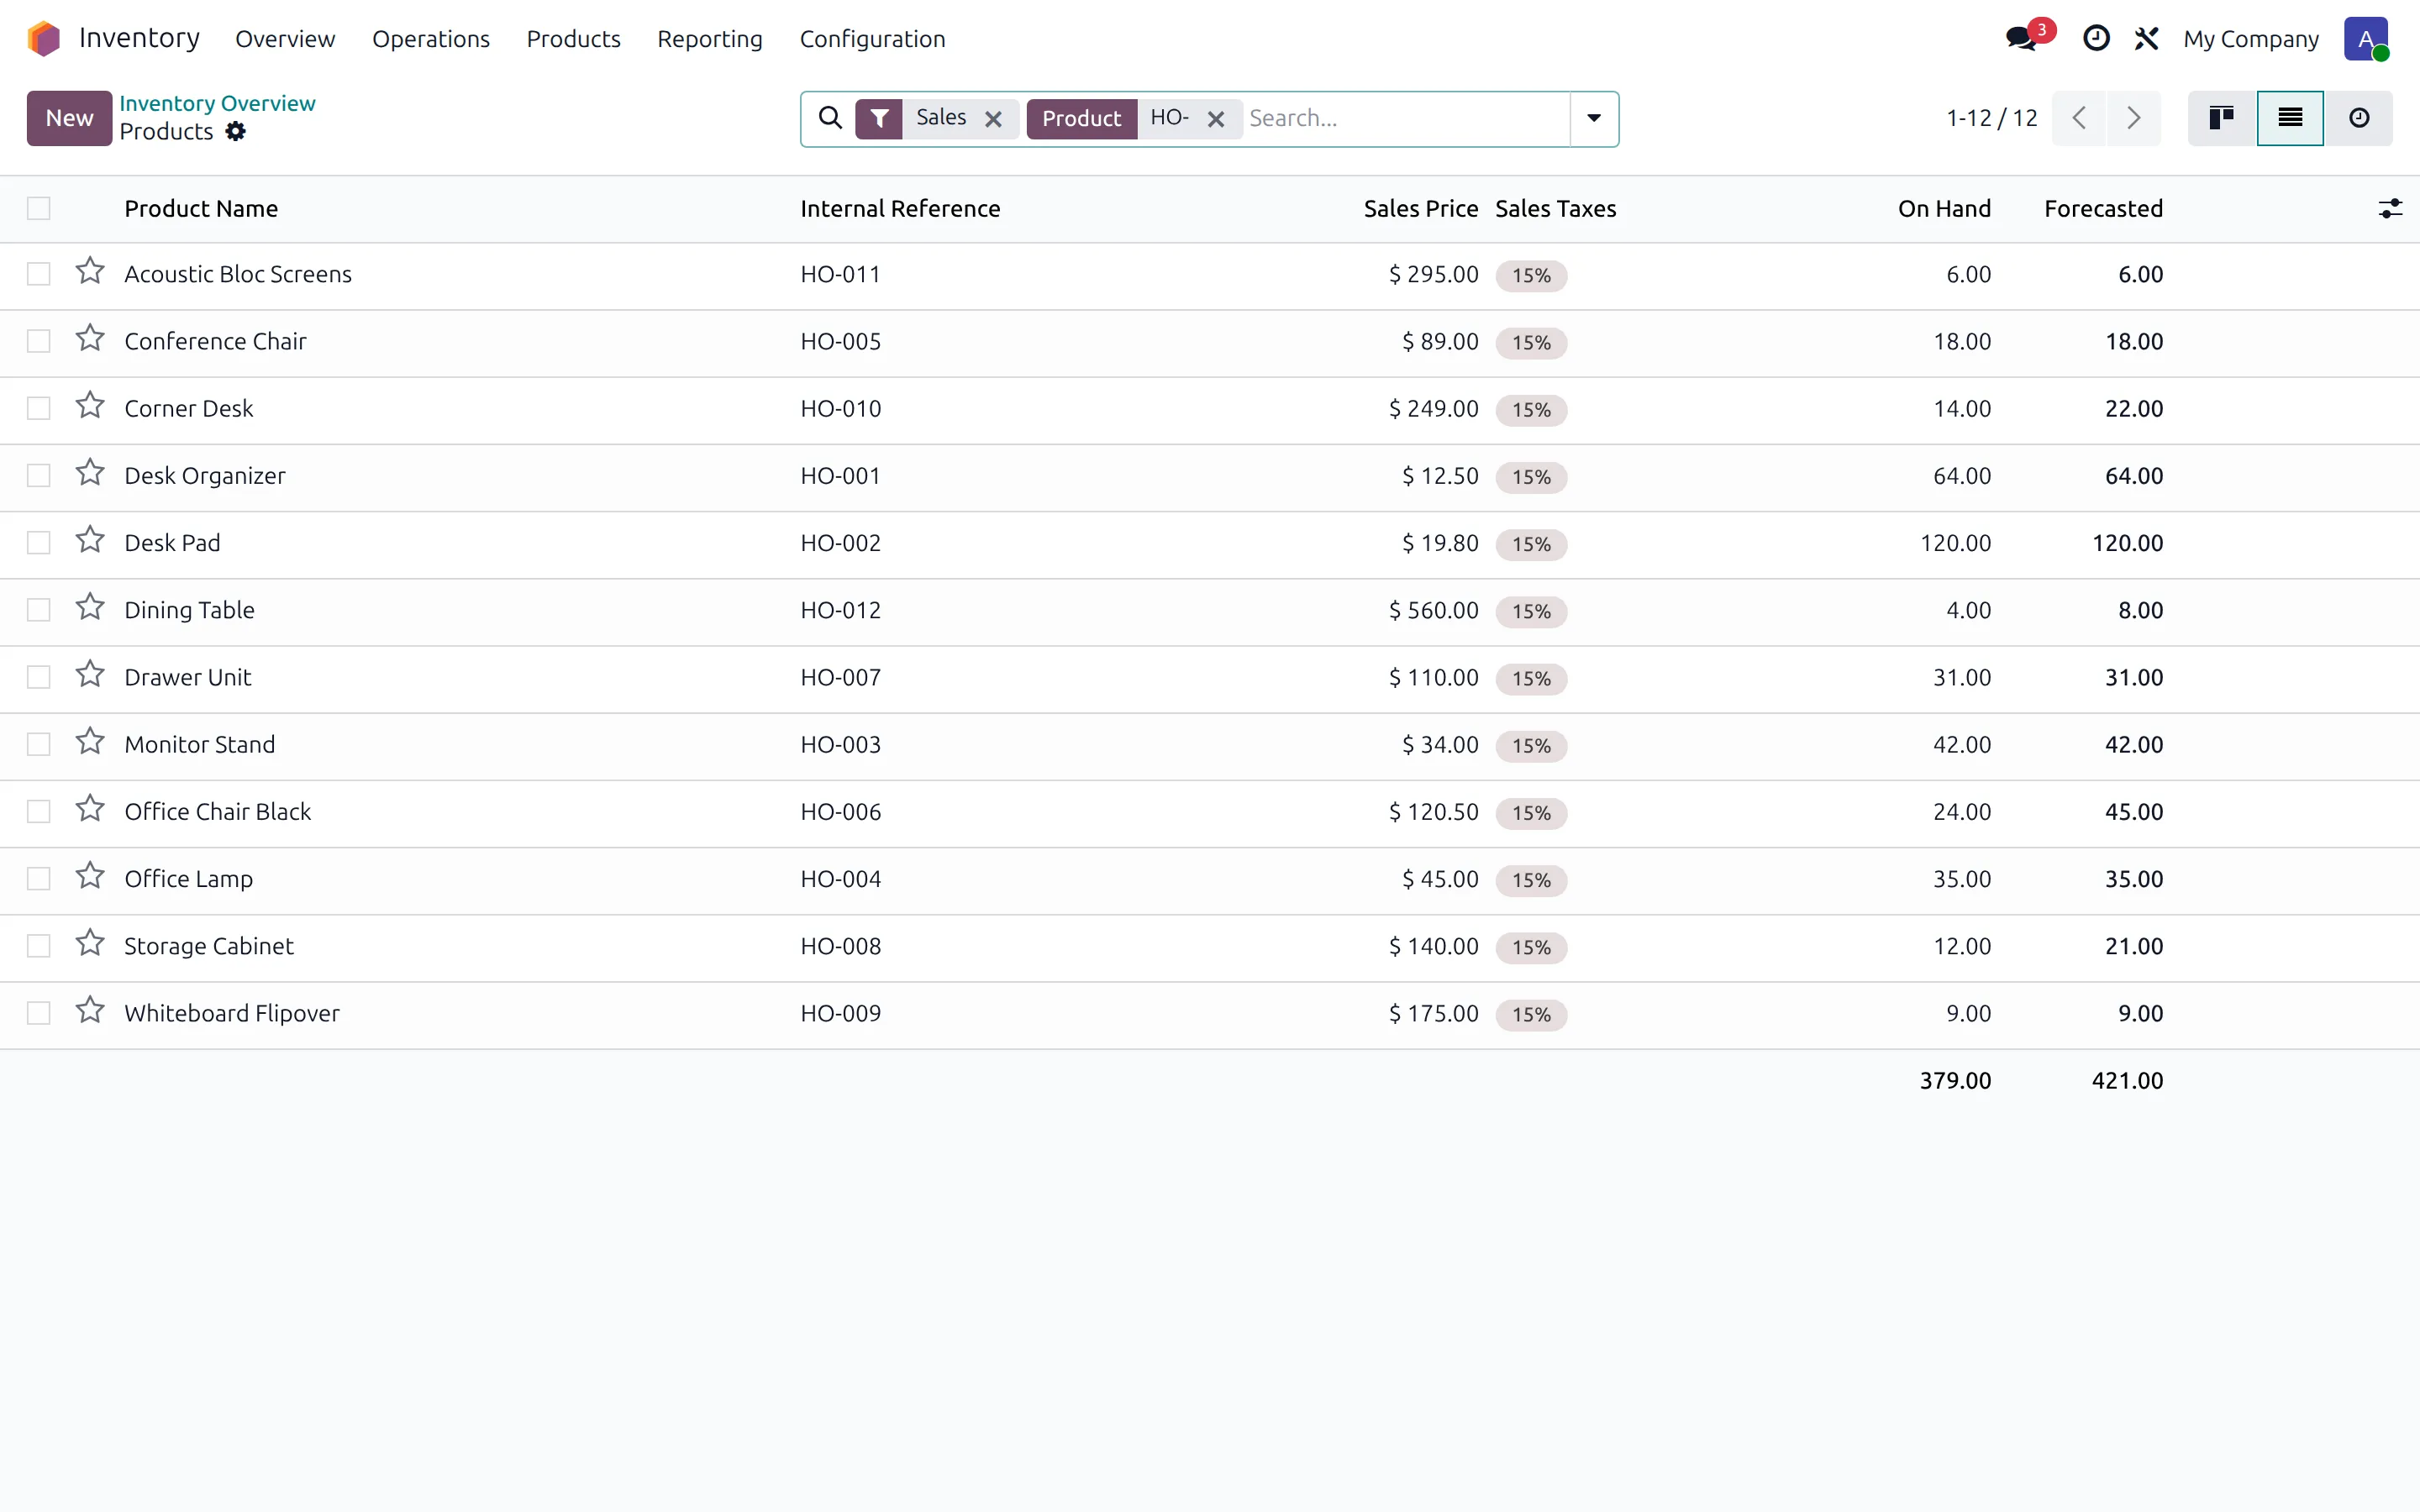The image size is (2420, 1512).
Task: Favorite the Conference Chair product
Action: tap(90, 338)
